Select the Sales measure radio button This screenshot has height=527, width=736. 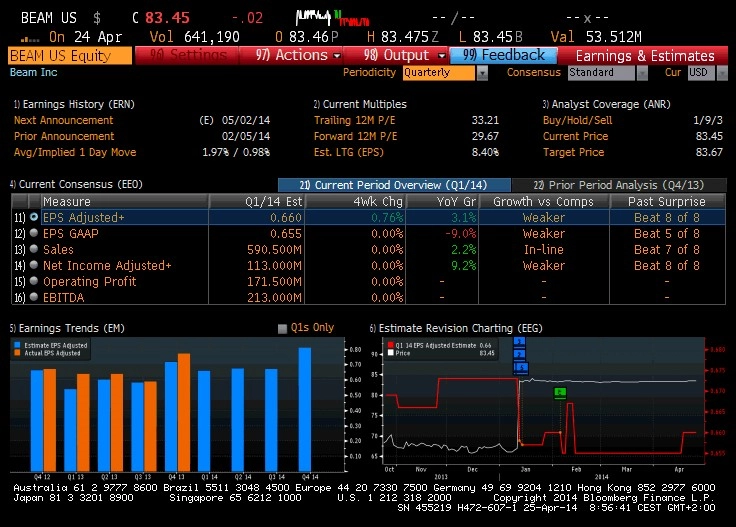tap(34, 249)
